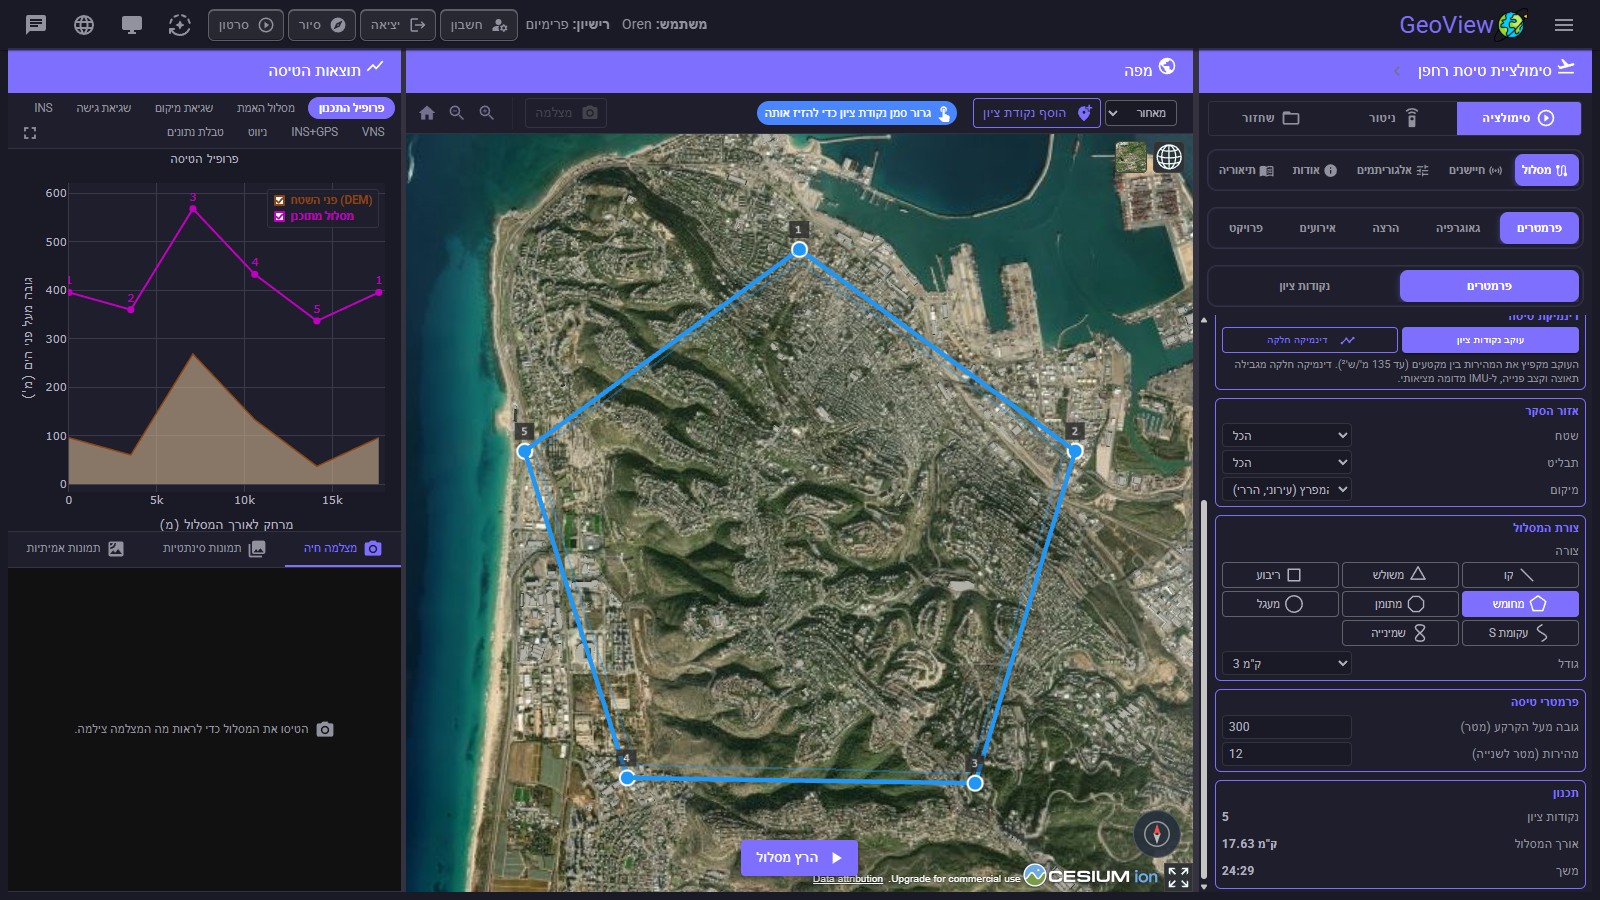The image size is (1600, 900).
Task: Click the altitude above ground input field
Action: (1287, 727)
